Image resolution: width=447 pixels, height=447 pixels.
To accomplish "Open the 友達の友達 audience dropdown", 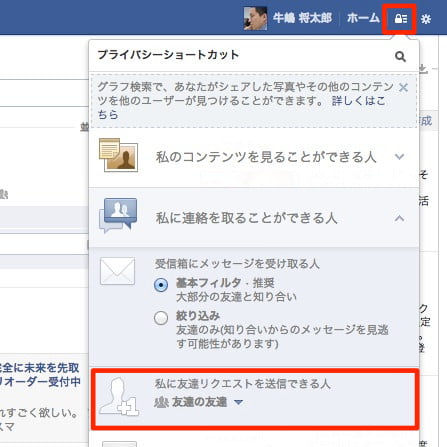I will (x=199, y=402).
